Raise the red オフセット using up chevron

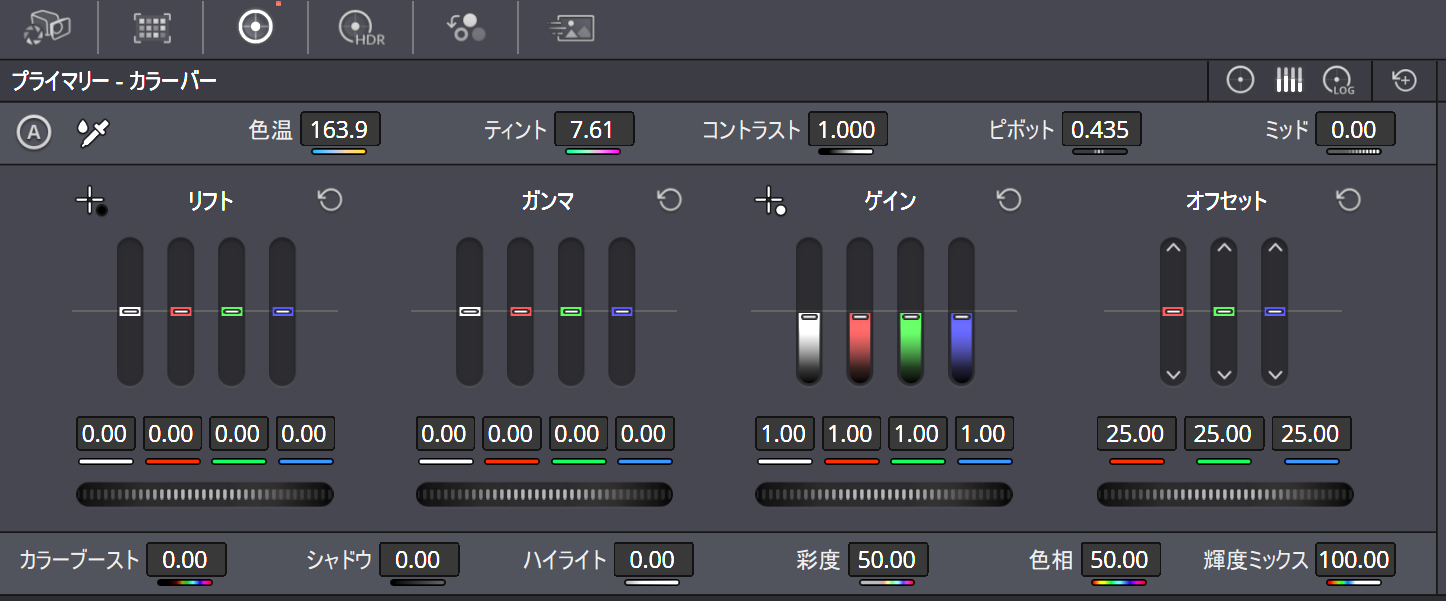pyautogui.click(x=1173, y=248)
